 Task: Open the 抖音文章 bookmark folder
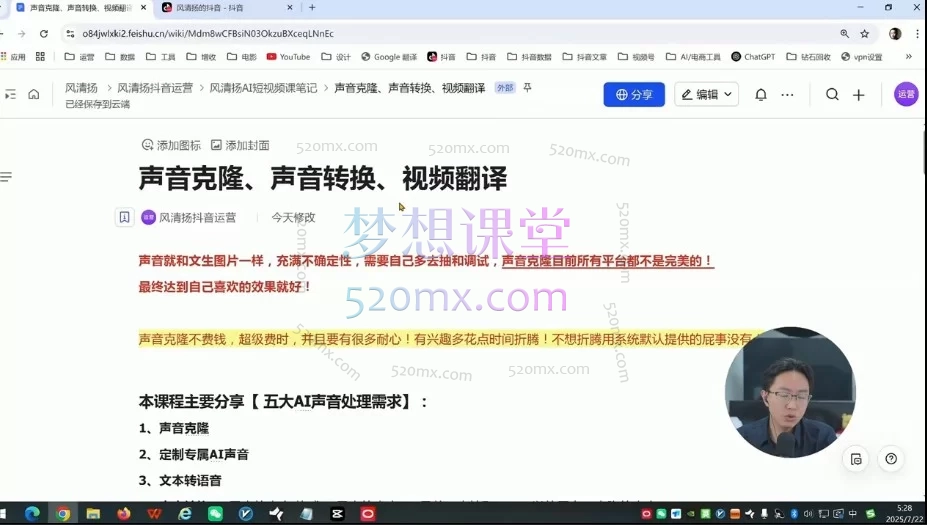(x=585, y=57)
